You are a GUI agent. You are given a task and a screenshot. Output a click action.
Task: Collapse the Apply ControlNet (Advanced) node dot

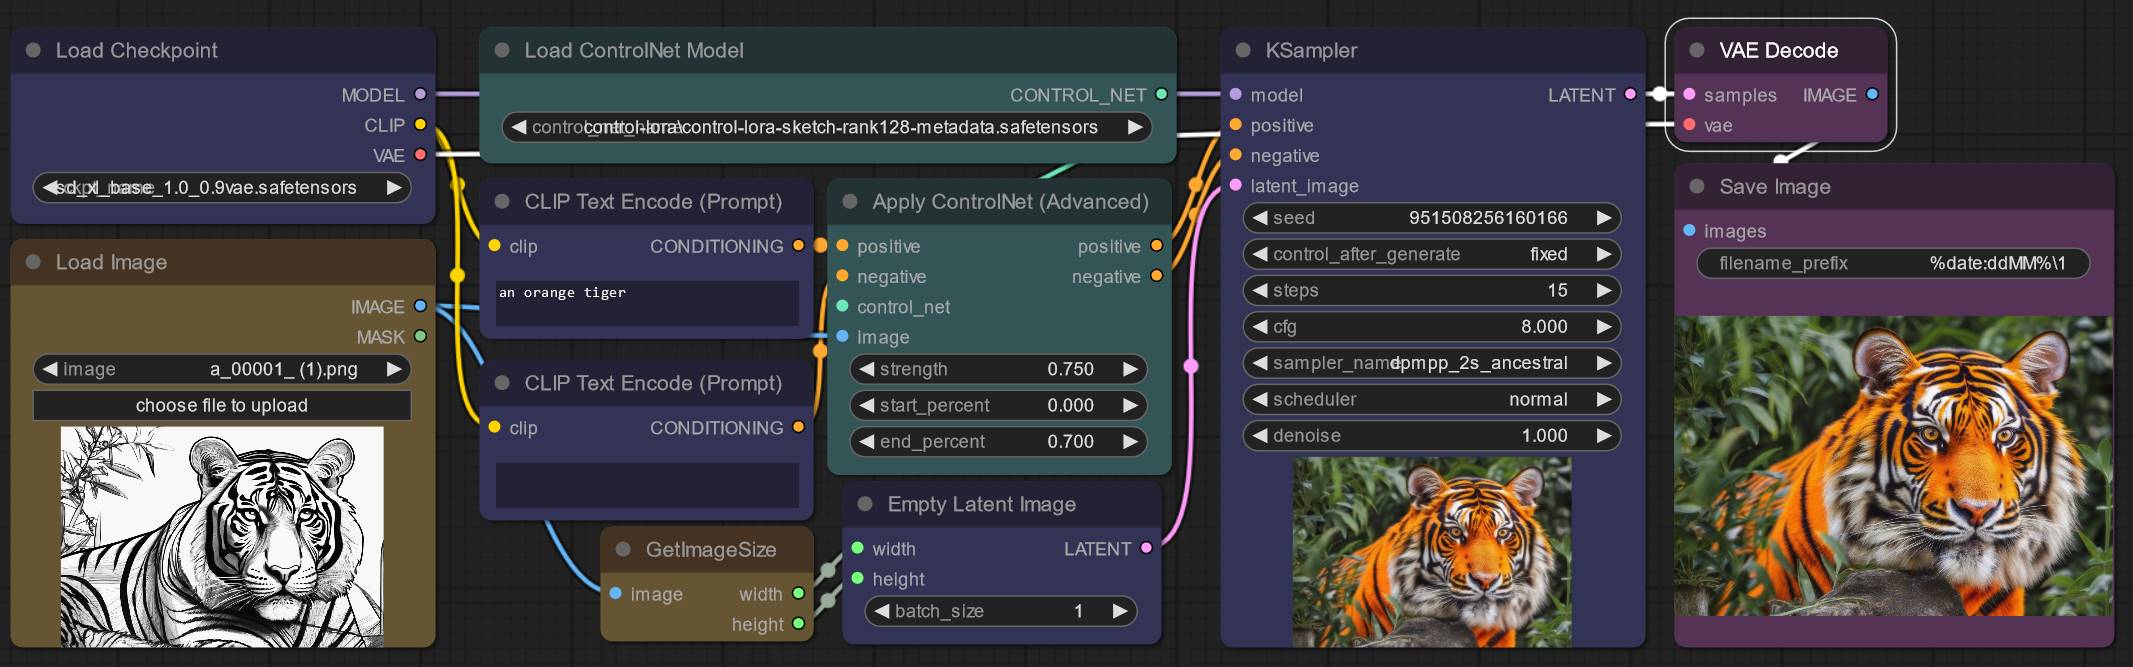click(850, 201)
